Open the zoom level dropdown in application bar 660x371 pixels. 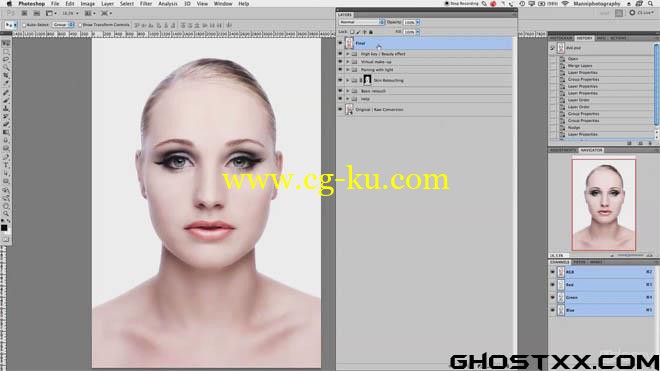point(70,13)
